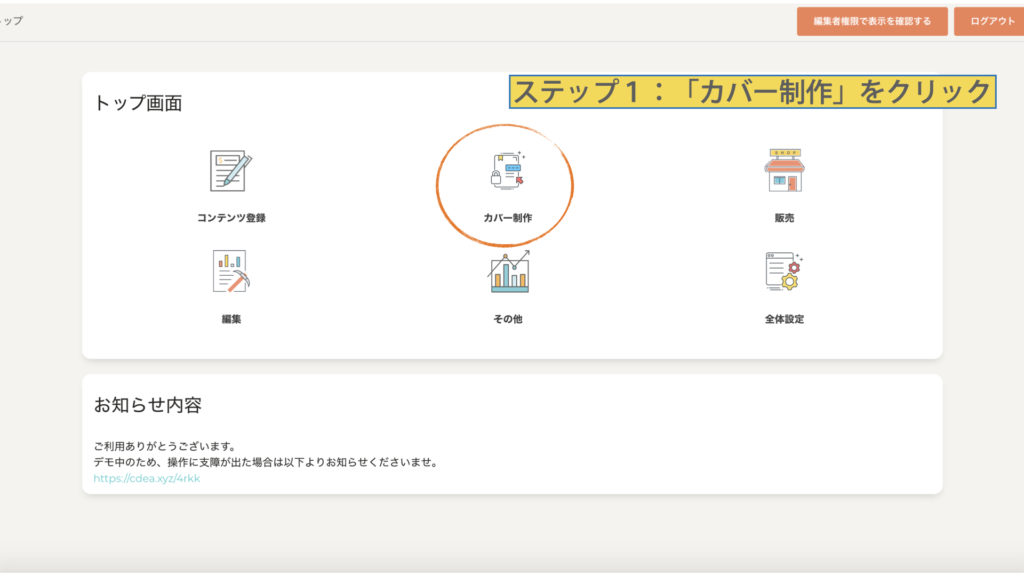Open the cdea.xyz/4rkk link
The image size is (1024, 576).
(x=147, y=478)
